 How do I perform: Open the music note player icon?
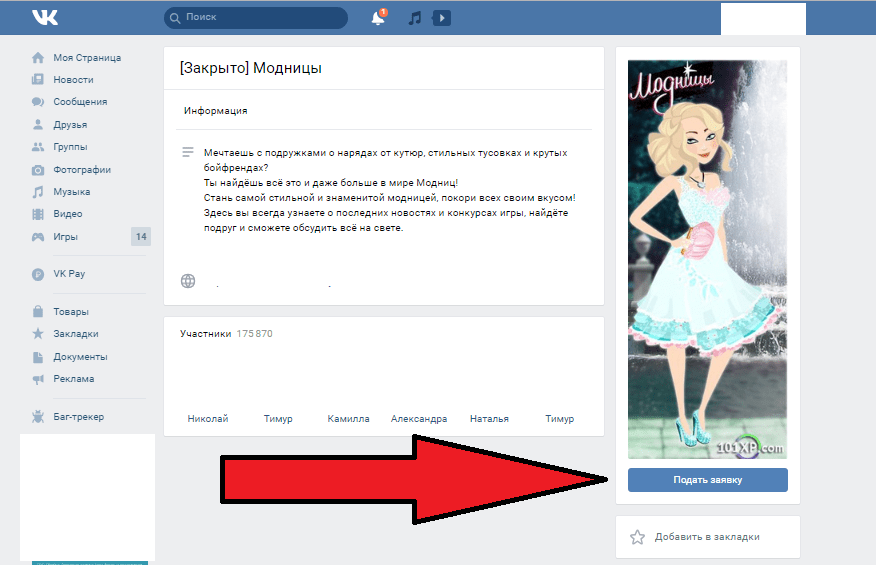415,18
